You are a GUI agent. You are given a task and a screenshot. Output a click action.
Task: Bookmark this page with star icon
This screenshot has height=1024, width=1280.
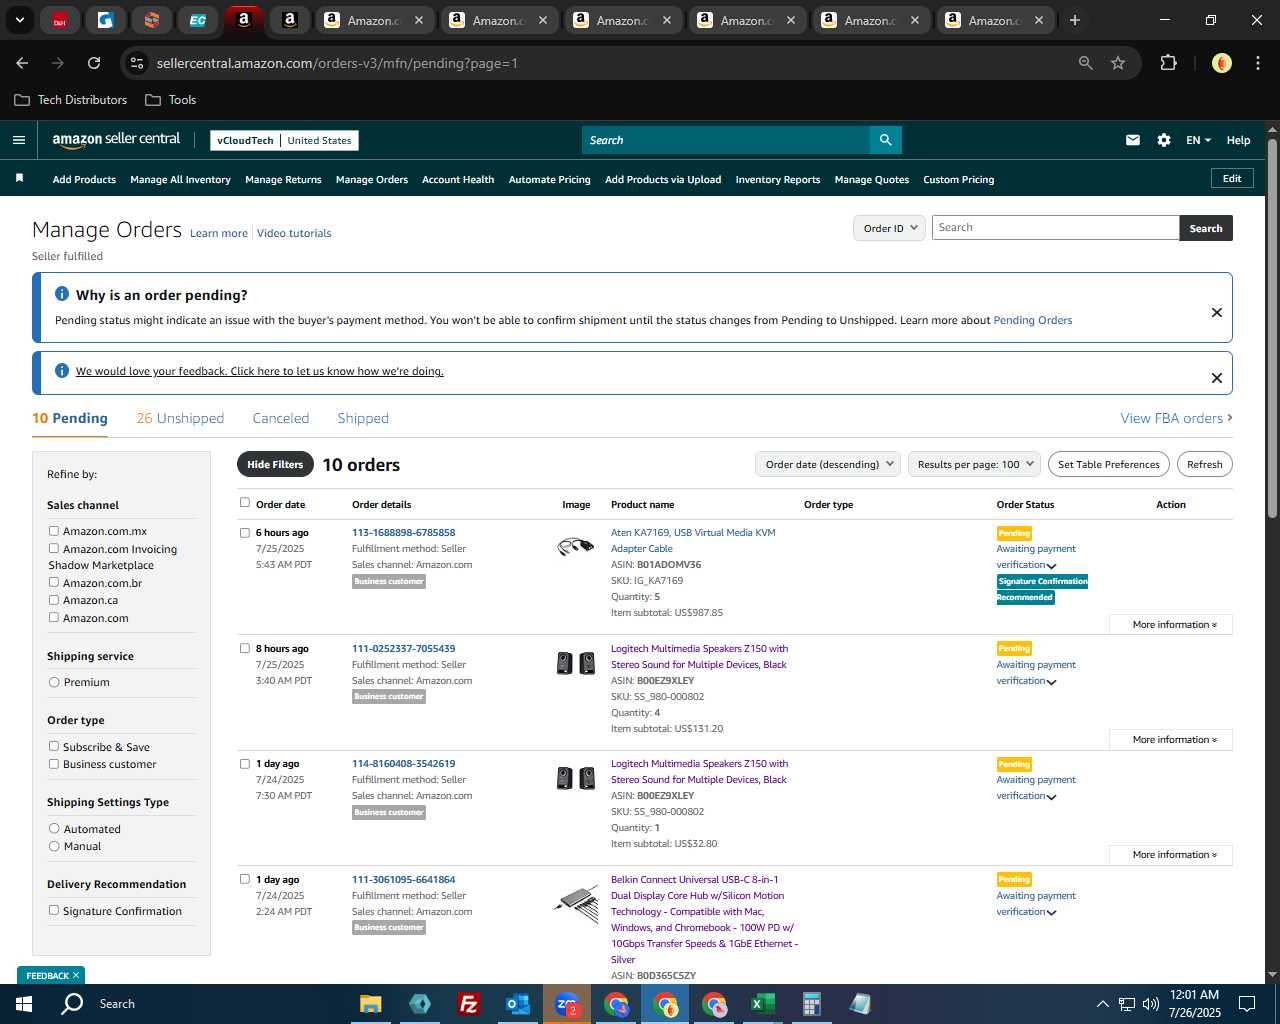point(1118,63)
